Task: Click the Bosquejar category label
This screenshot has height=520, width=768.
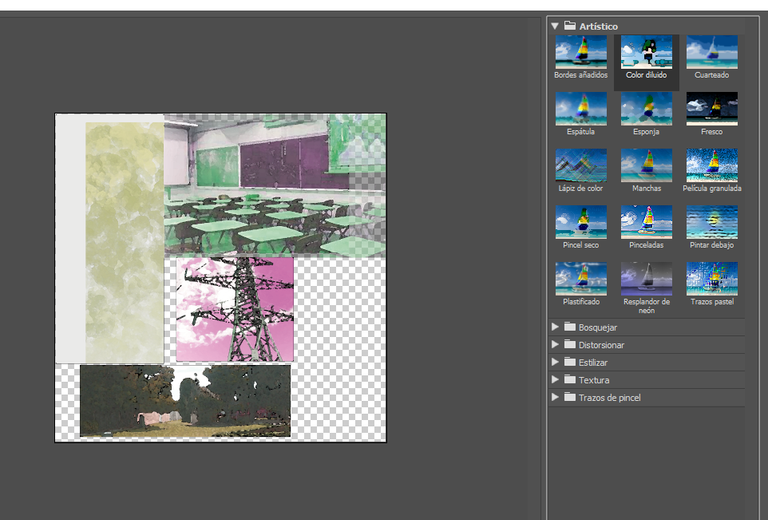Action: pyautogui.click(x=598, y=328)
